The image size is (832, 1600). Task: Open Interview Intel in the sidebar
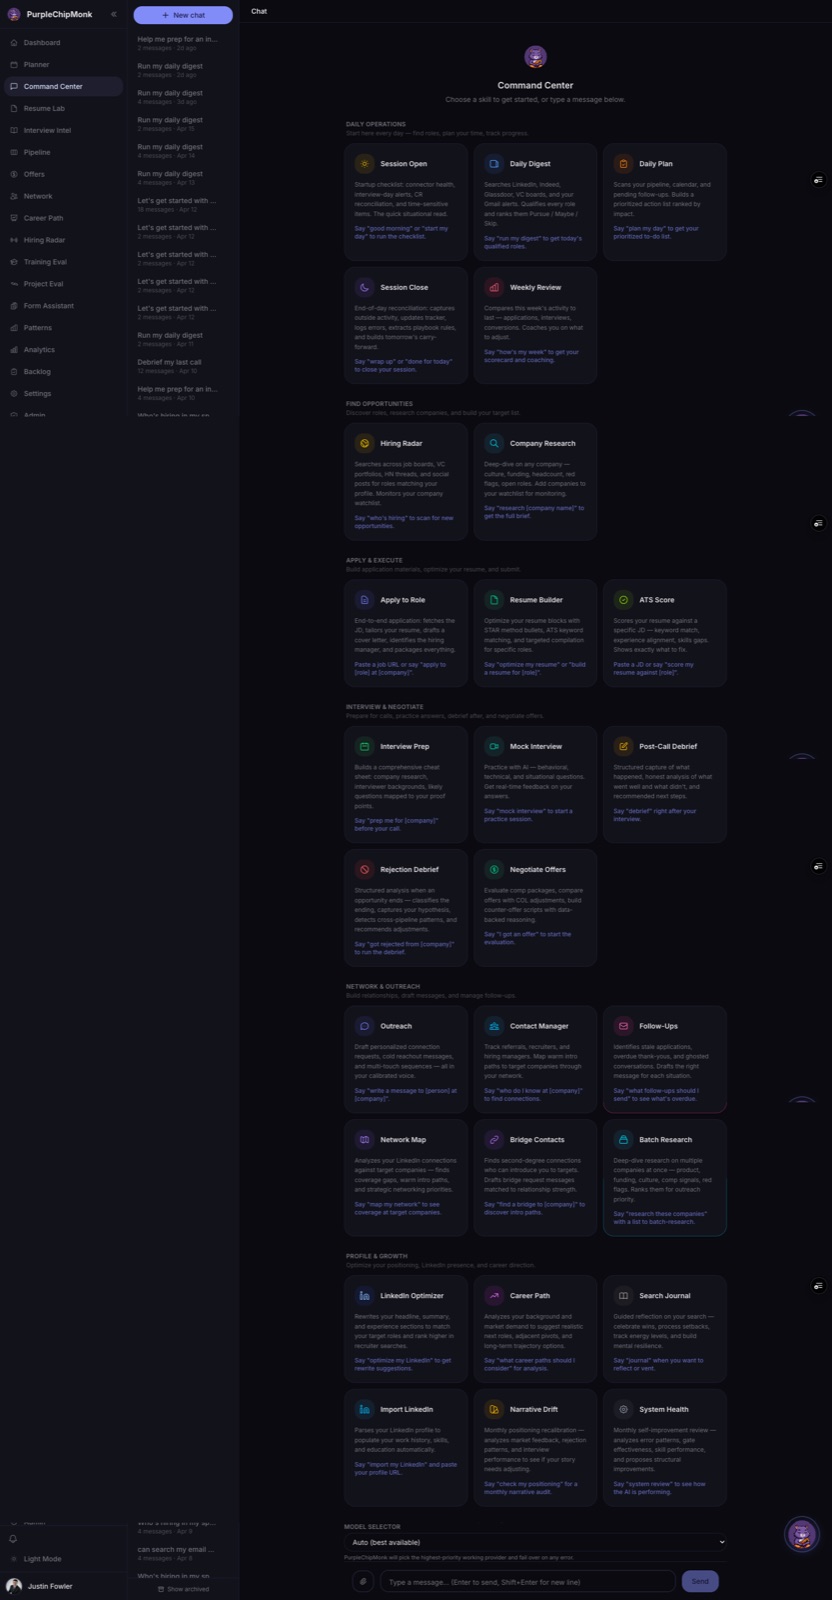click(63, 131)
